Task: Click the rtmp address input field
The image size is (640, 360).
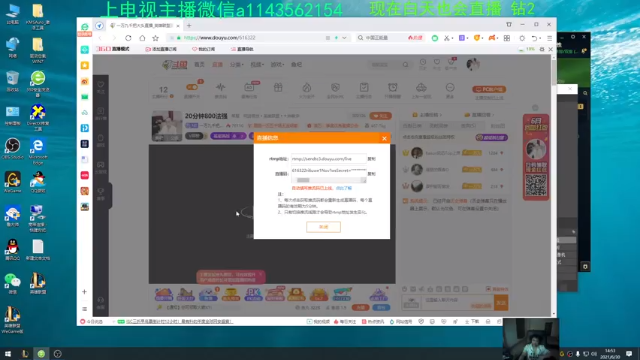Action: click(x=329, y=159)
